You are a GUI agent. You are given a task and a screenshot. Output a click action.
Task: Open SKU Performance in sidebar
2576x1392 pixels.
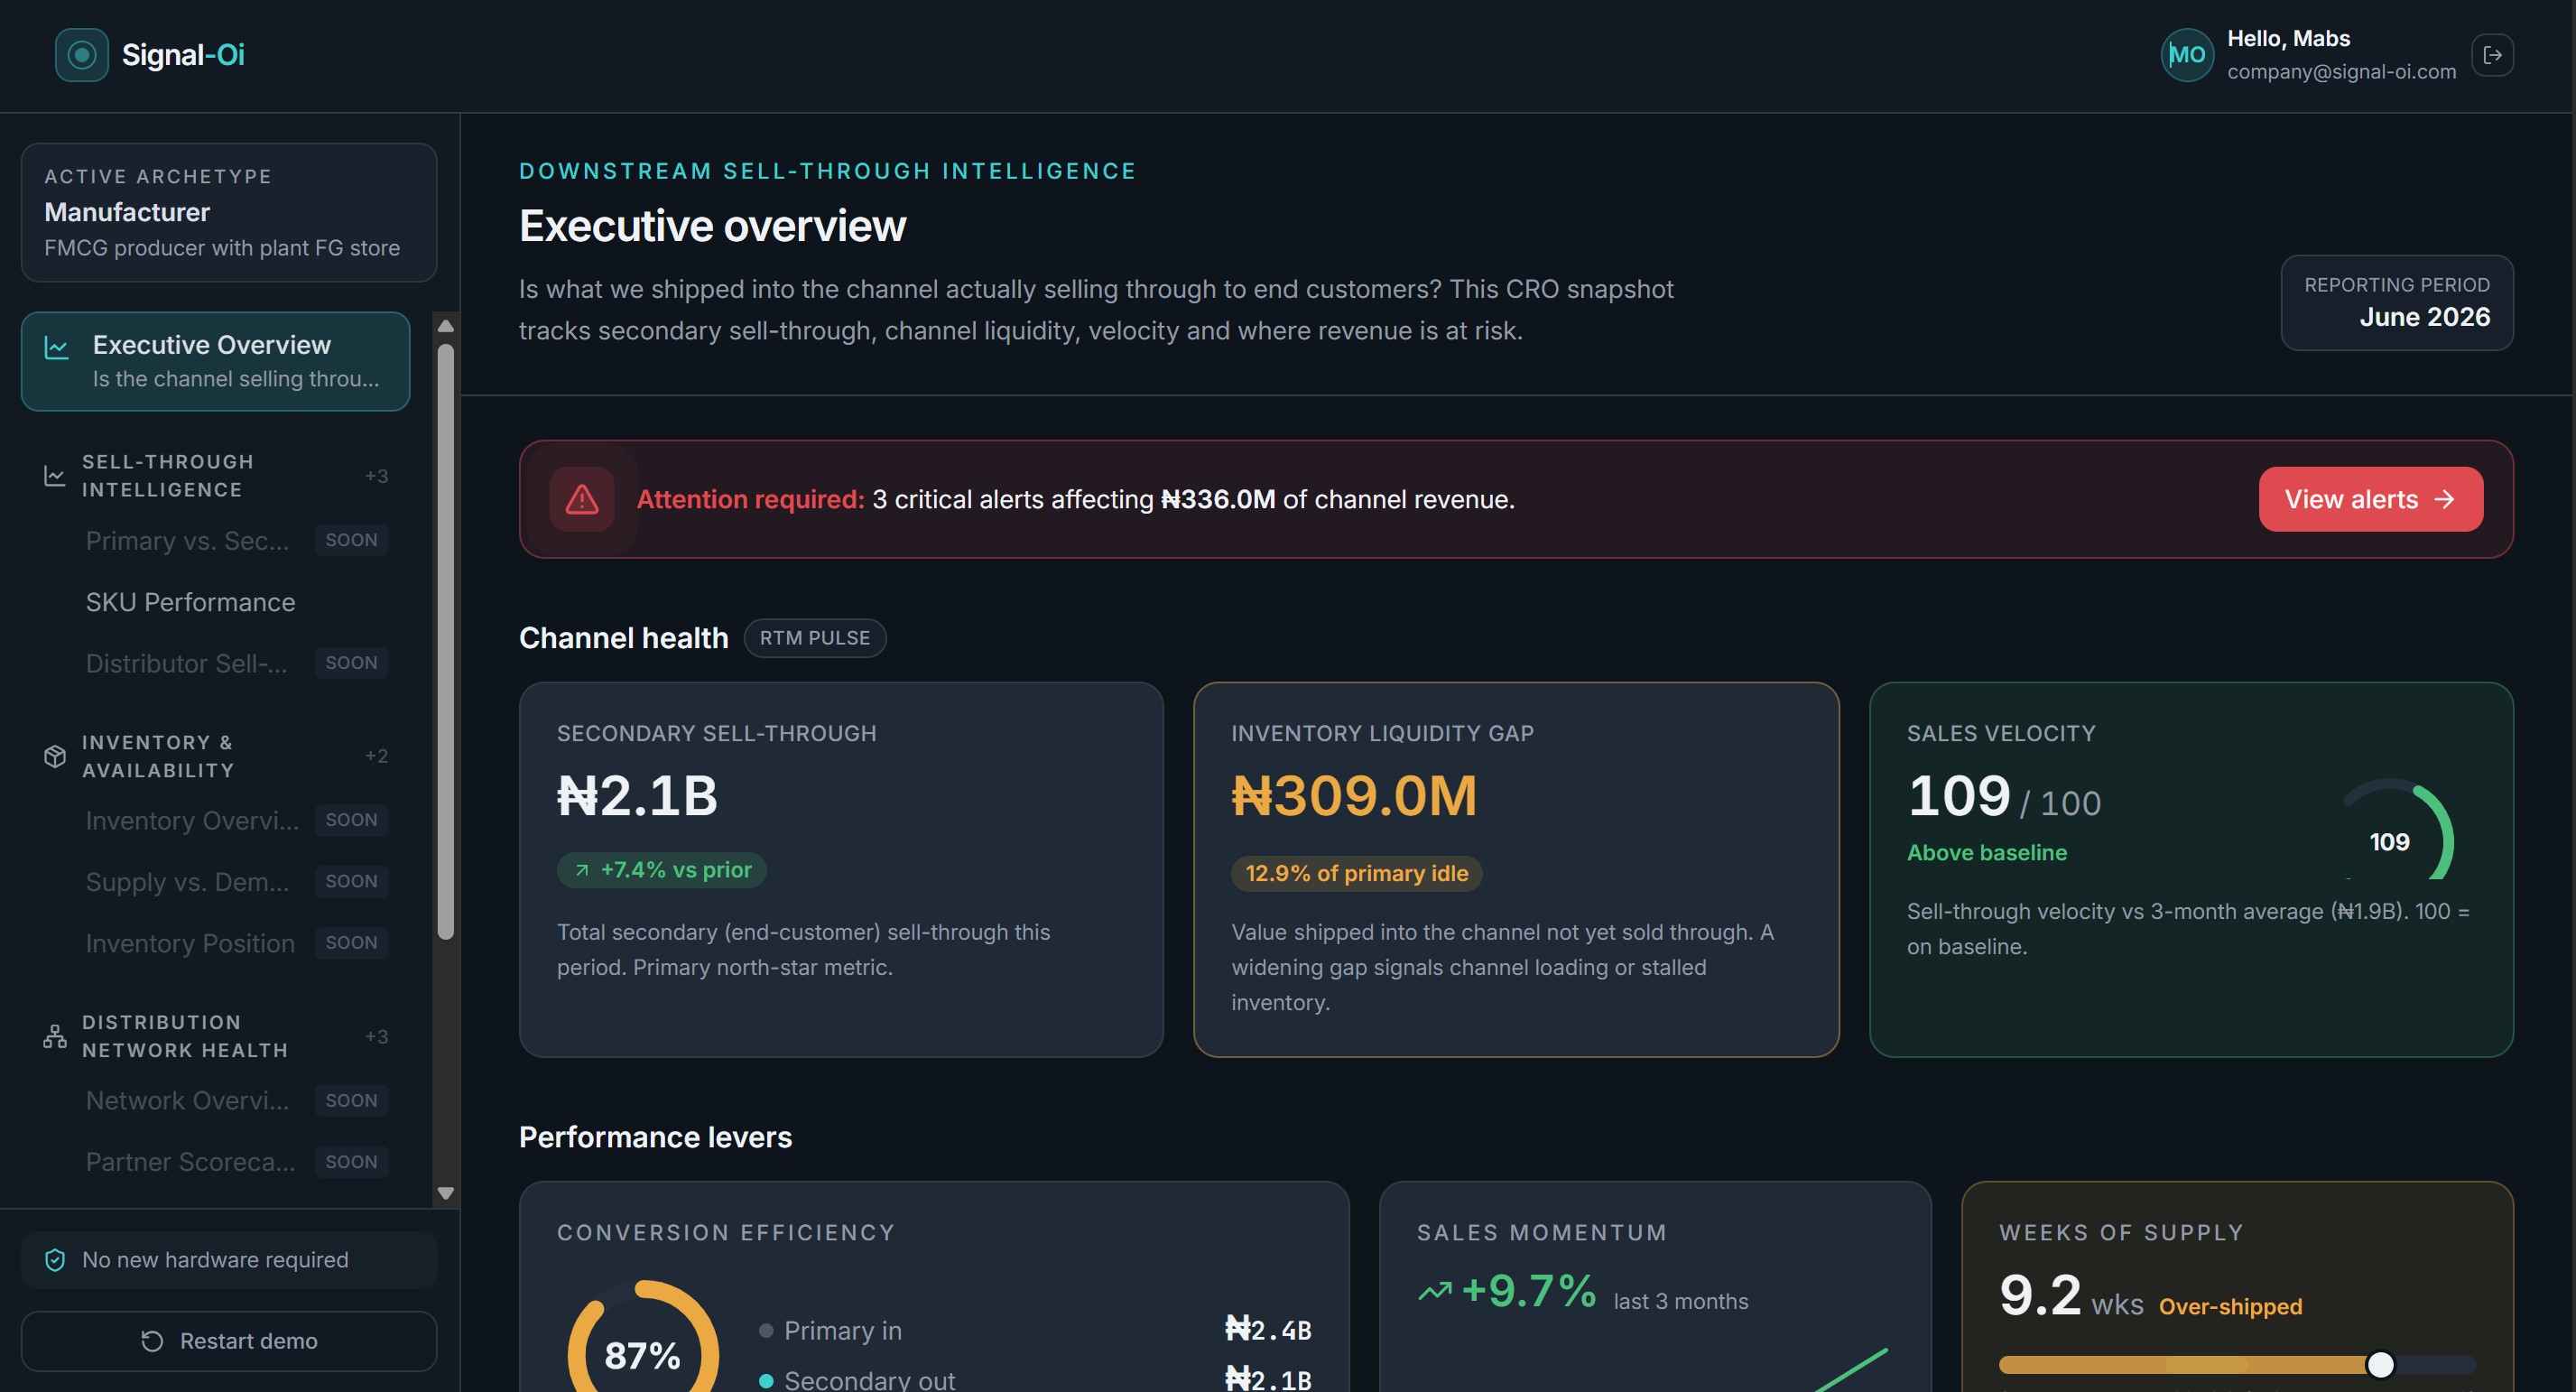pos(190,602)
